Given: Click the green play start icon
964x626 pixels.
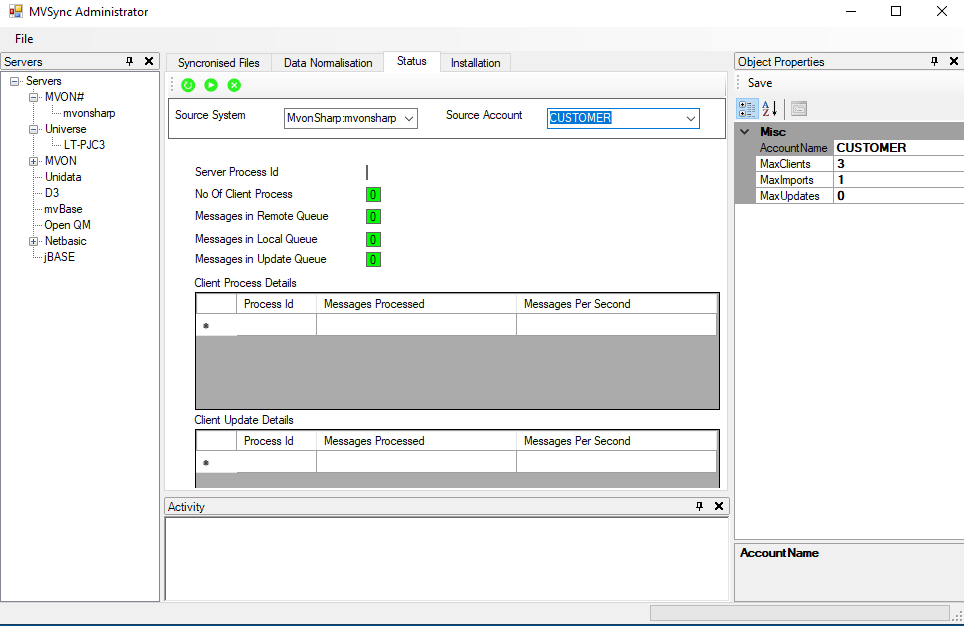Looking at the screenshot, I should (211, 85).
